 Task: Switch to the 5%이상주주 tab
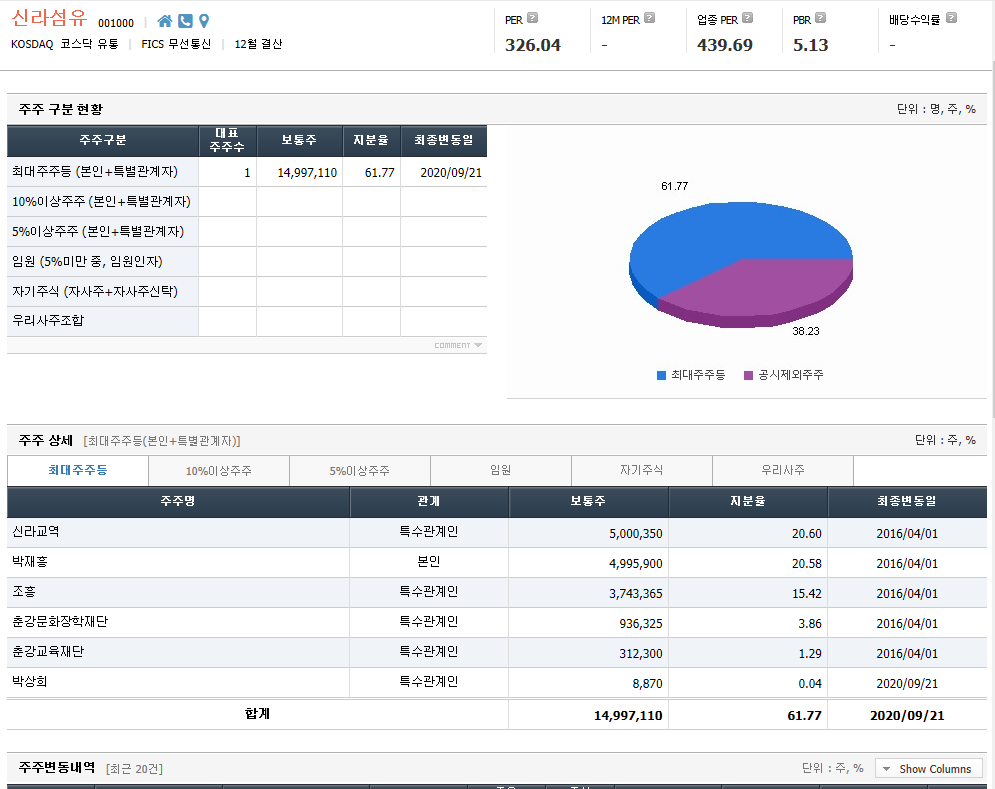tap(360, 470)
